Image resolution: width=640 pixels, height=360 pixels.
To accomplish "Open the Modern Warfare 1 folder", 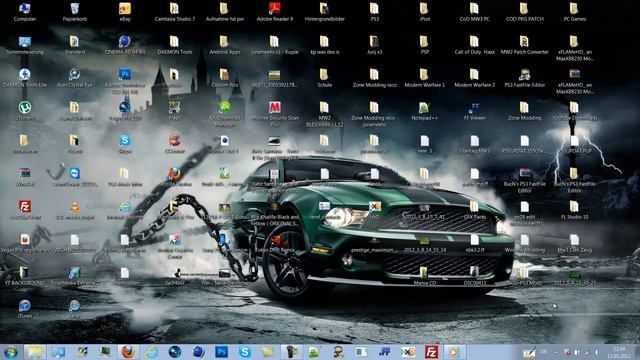I will pos(424,78).
